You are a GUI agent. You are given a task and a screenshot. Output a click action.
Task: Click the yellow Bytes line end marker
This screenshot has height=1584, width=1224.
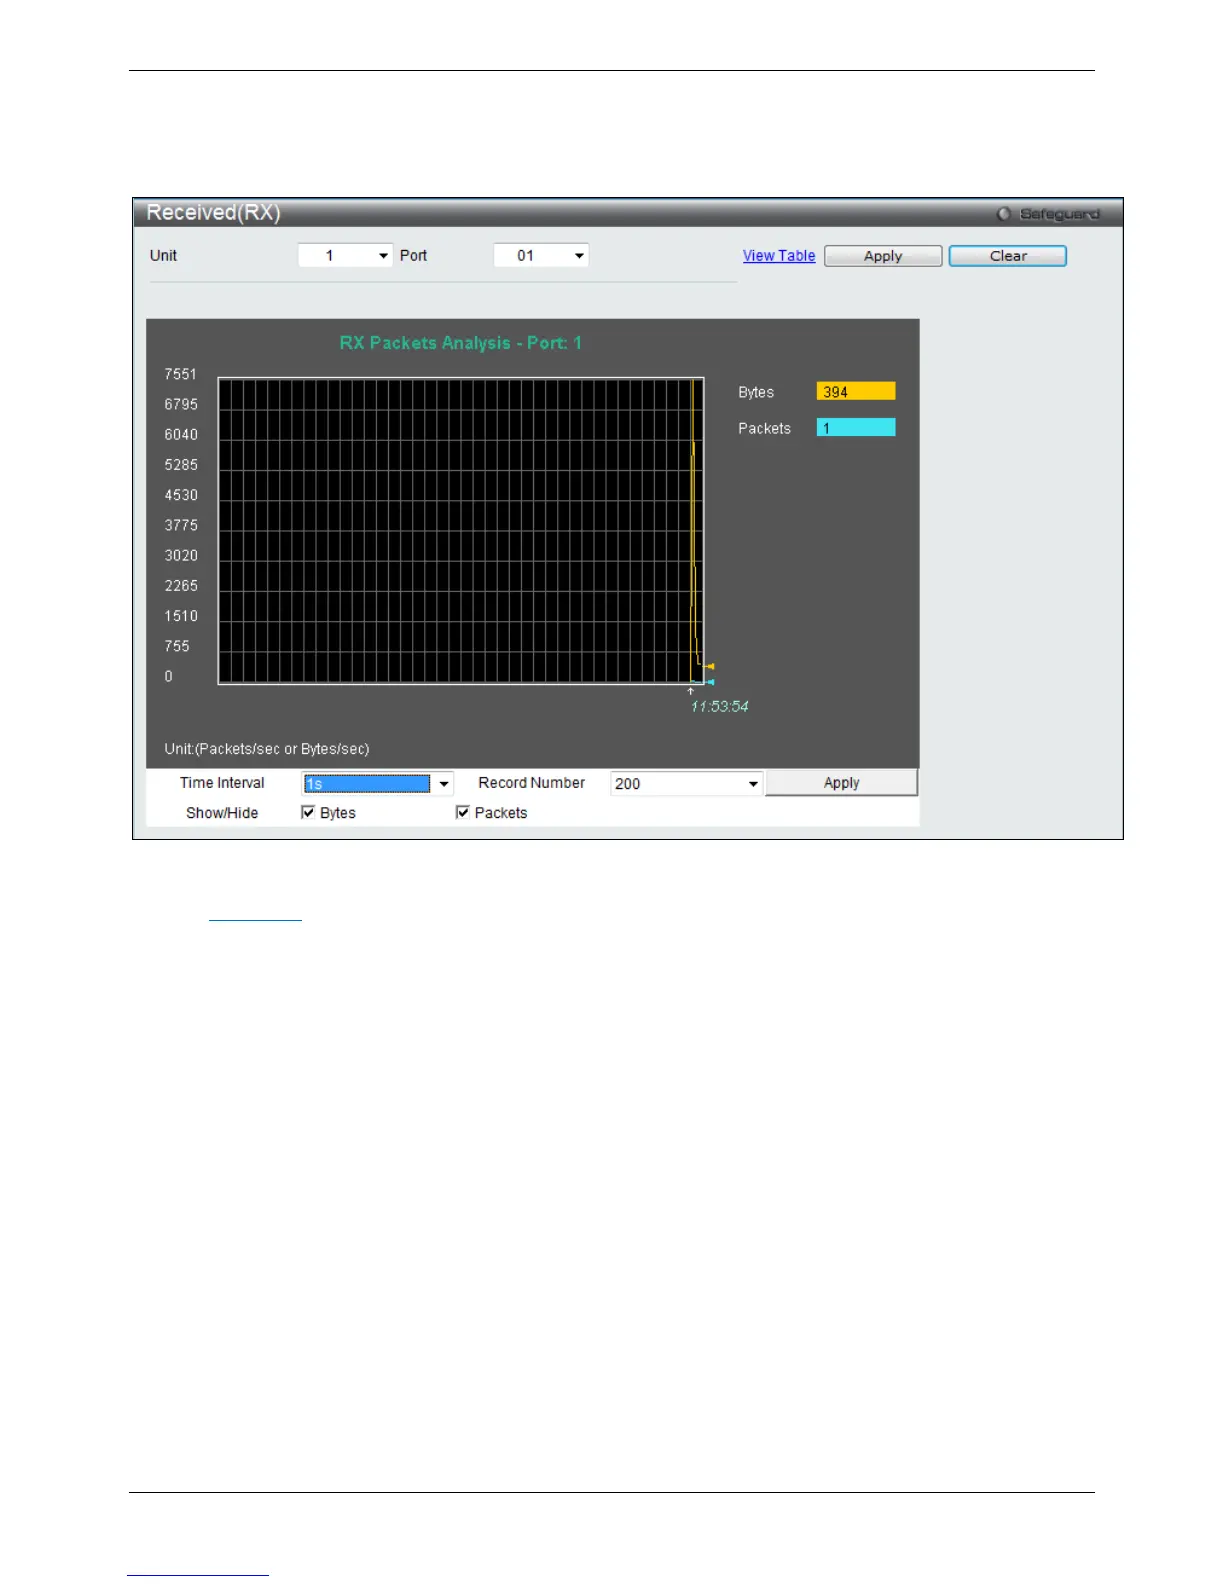click(710, 666)
